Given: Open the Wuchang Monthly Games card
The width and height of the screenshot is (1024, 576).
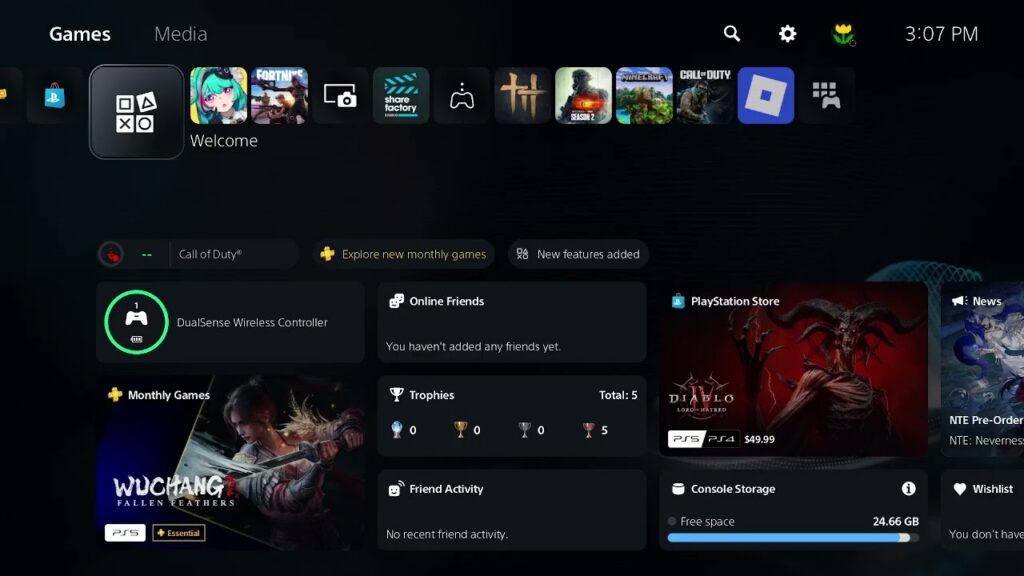Looking at the screenshot, I should tap(230, 462).
